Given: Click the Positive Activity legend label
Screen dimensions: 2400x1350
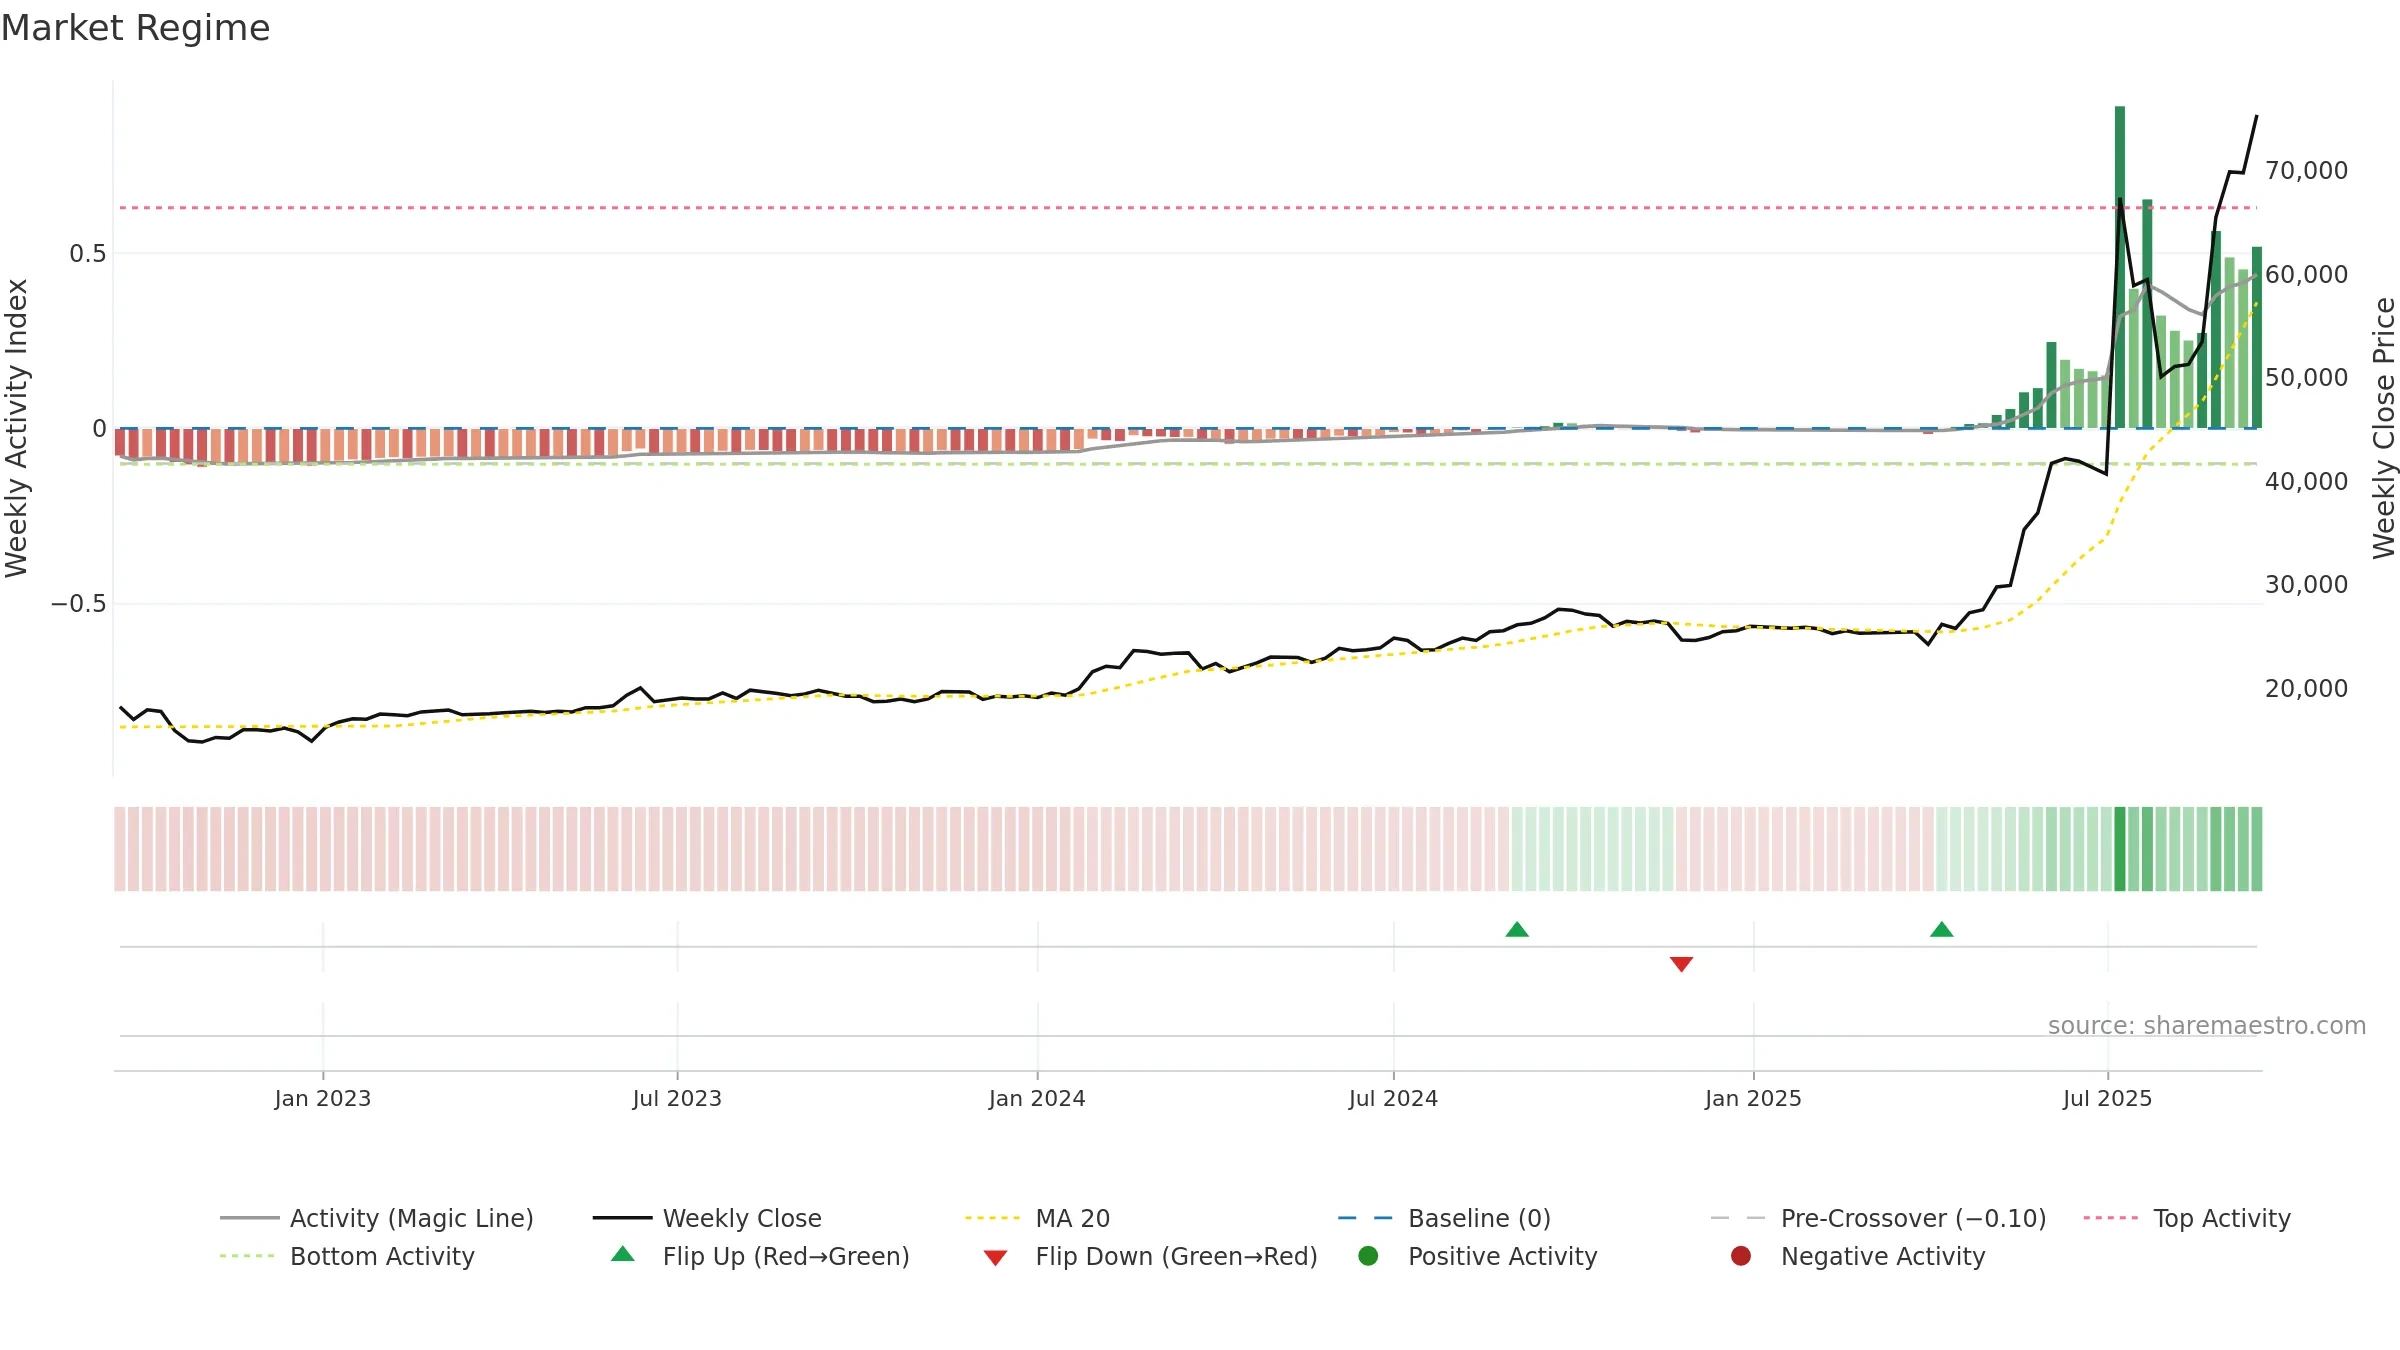Looking at the screenshot, I should pos(1503,1256).
